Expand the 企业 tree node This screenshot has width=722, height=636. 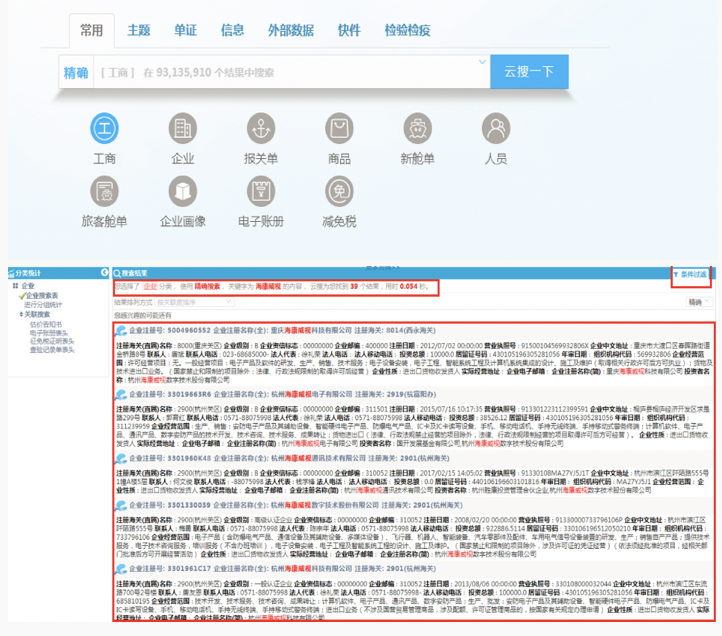15,286
